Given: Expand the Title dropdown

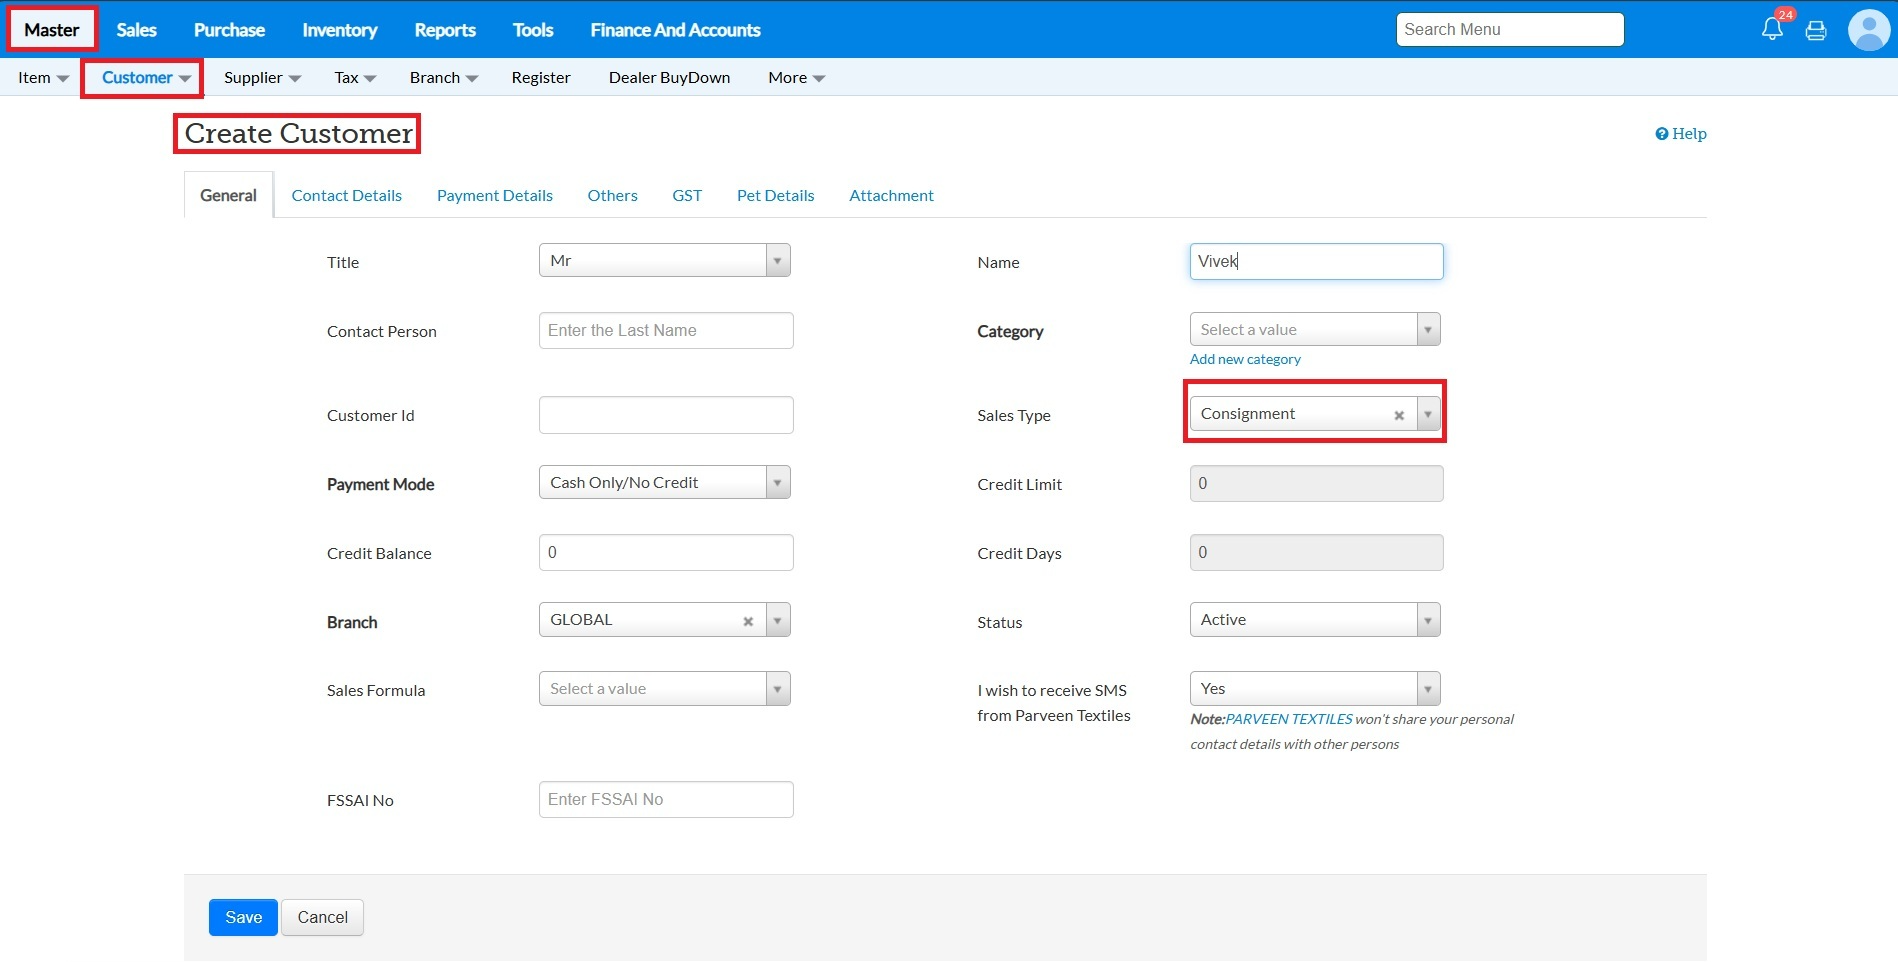Looking at the screenshot, I should pyautogui.click(x=777, y=261).
